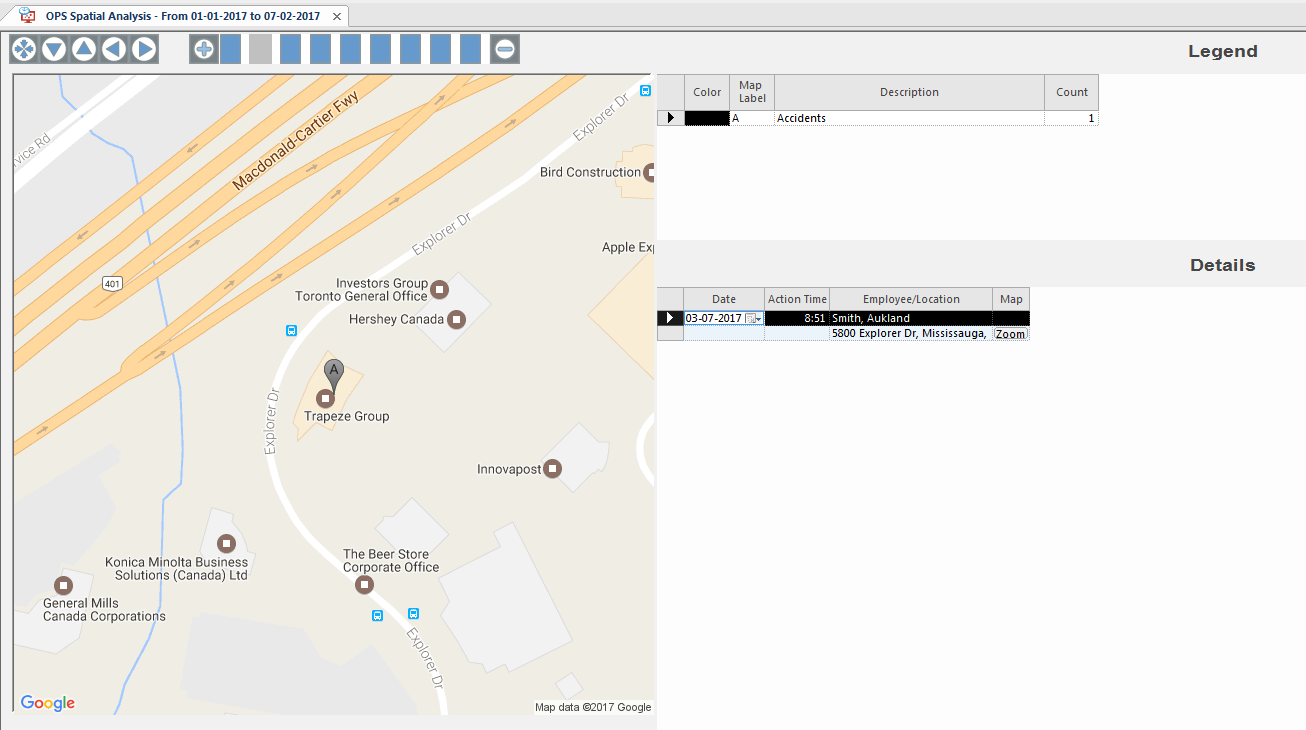Image resolution: width=1306 pixels, height=730 pixels.
Task: Select the black color swatch for Accidents
Action: click(706, 117)
